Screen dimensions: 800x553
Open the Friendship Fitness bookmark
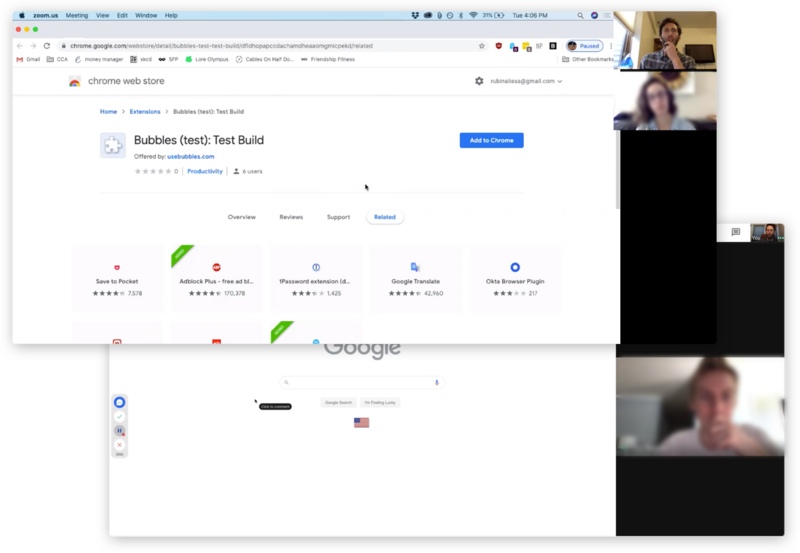pyautogui.click(x=328, y=60)
